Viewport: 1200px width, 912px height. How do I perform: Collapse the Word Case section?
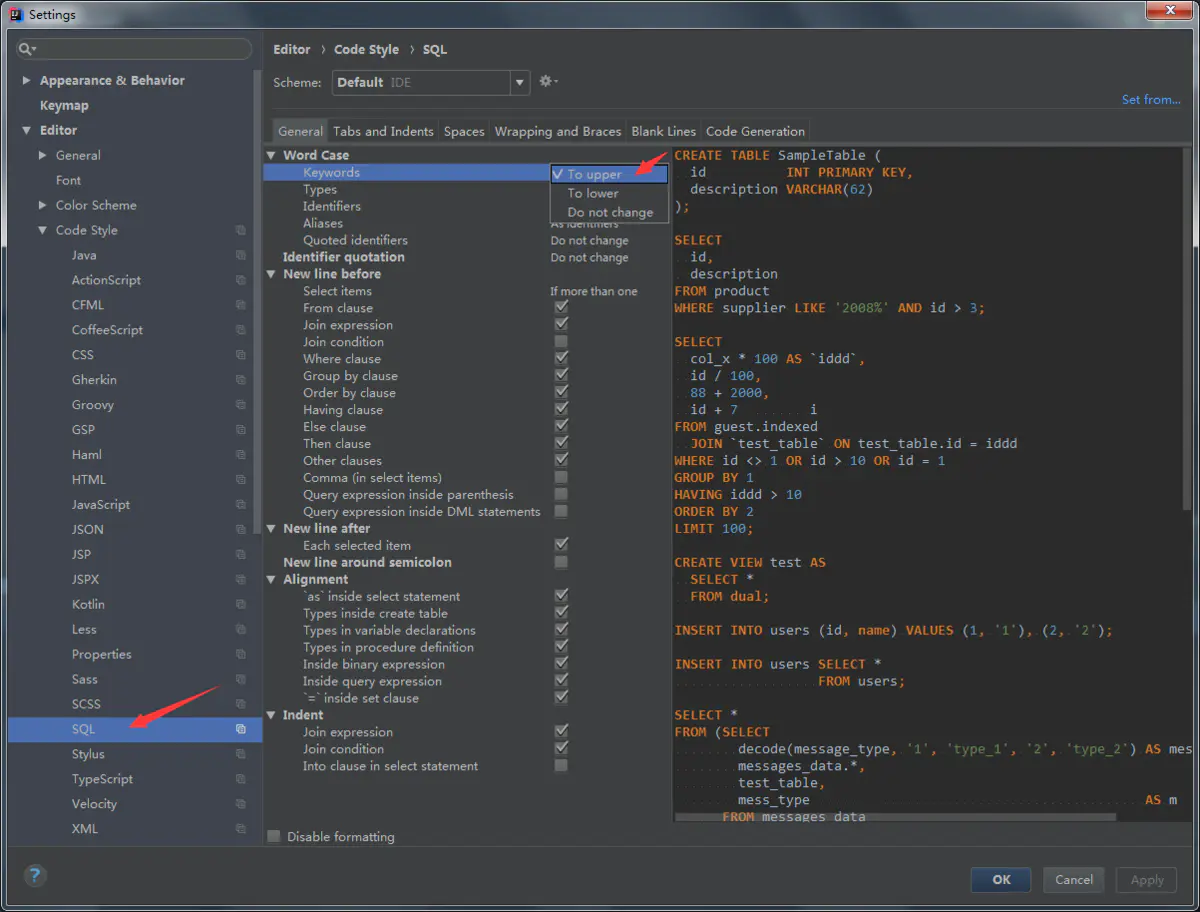(x=271, y=155)
